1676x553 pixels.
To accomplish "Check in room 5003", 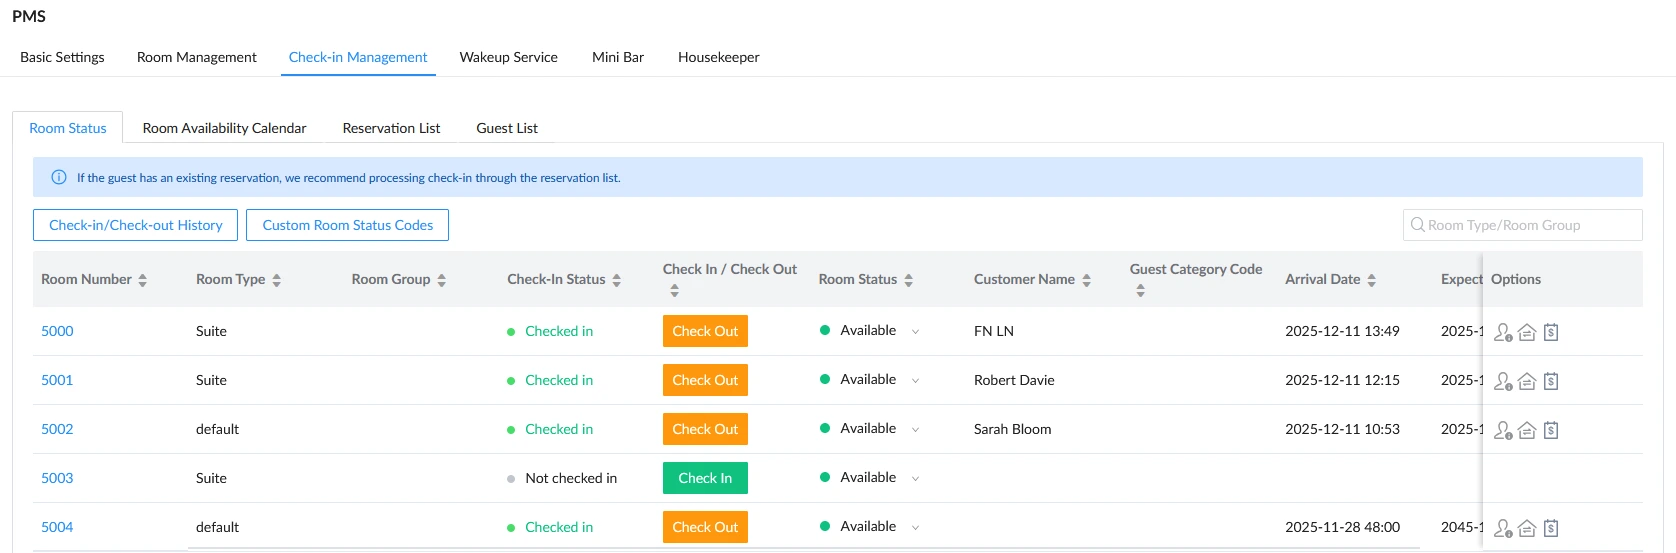I will pos(705,478).
